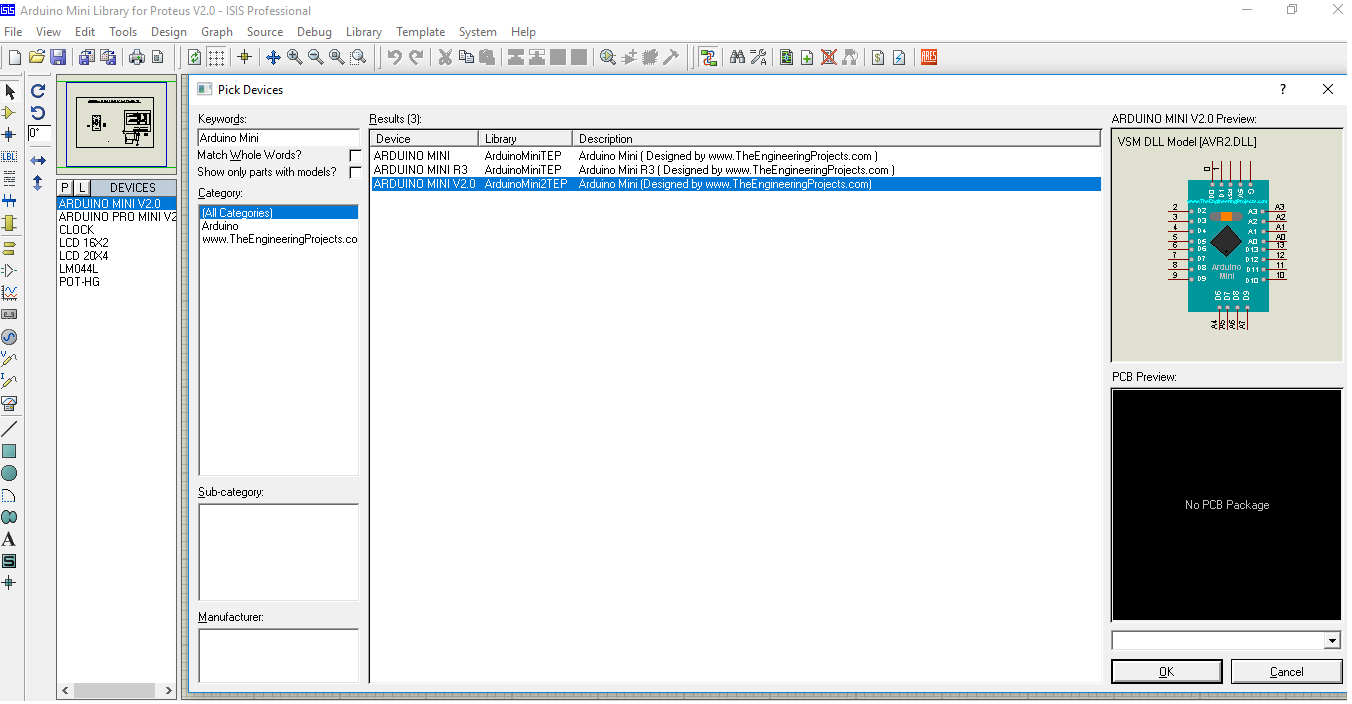The height and width of the screenshot is (704, 1352).
Task: Enable Show only parts with models checkbox
Action: (x=355, y=173)
